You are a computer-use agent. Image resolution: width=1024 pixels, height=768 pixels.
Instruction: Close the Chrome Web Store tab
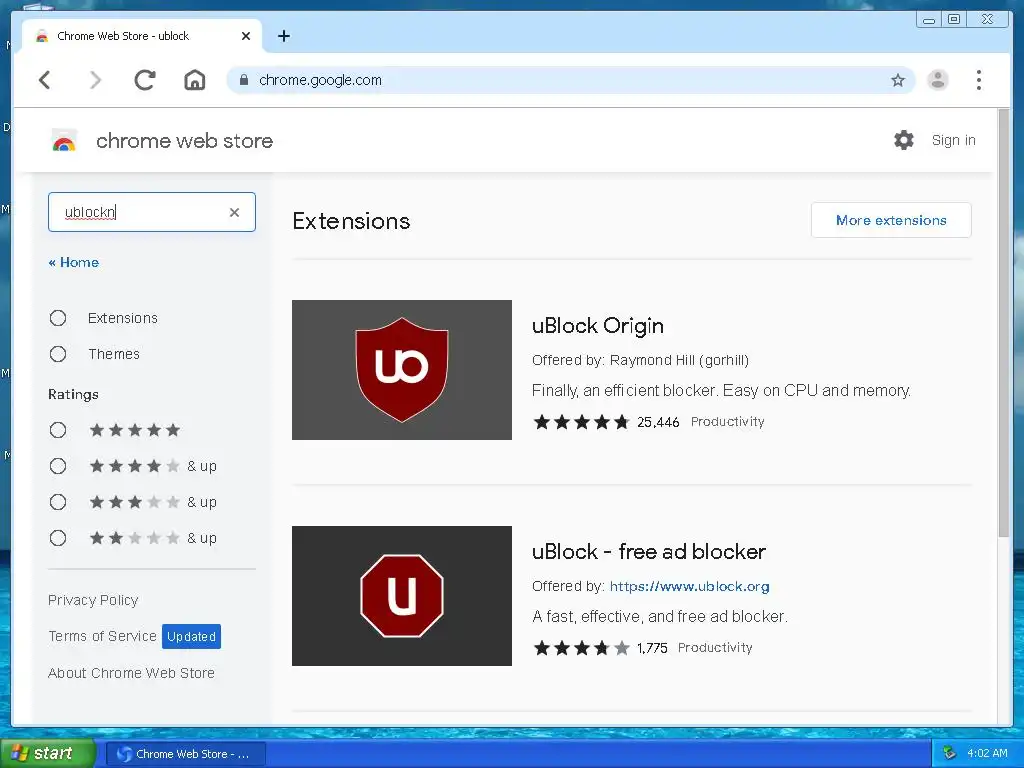click(246, 36)
